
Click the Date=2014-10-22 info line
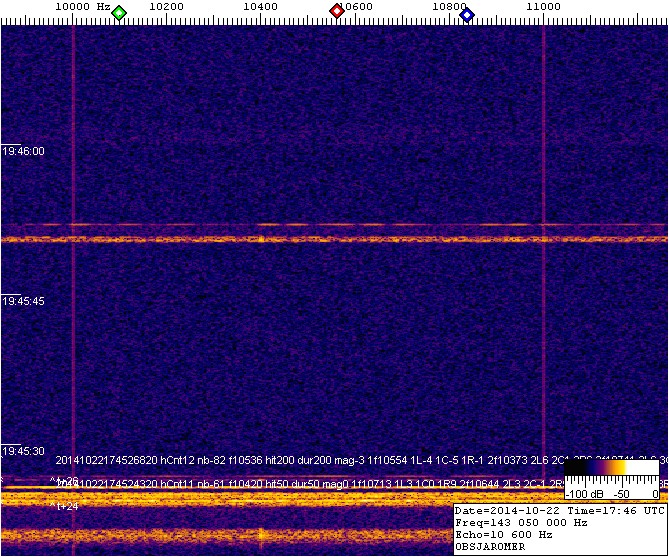pos(558,510)
